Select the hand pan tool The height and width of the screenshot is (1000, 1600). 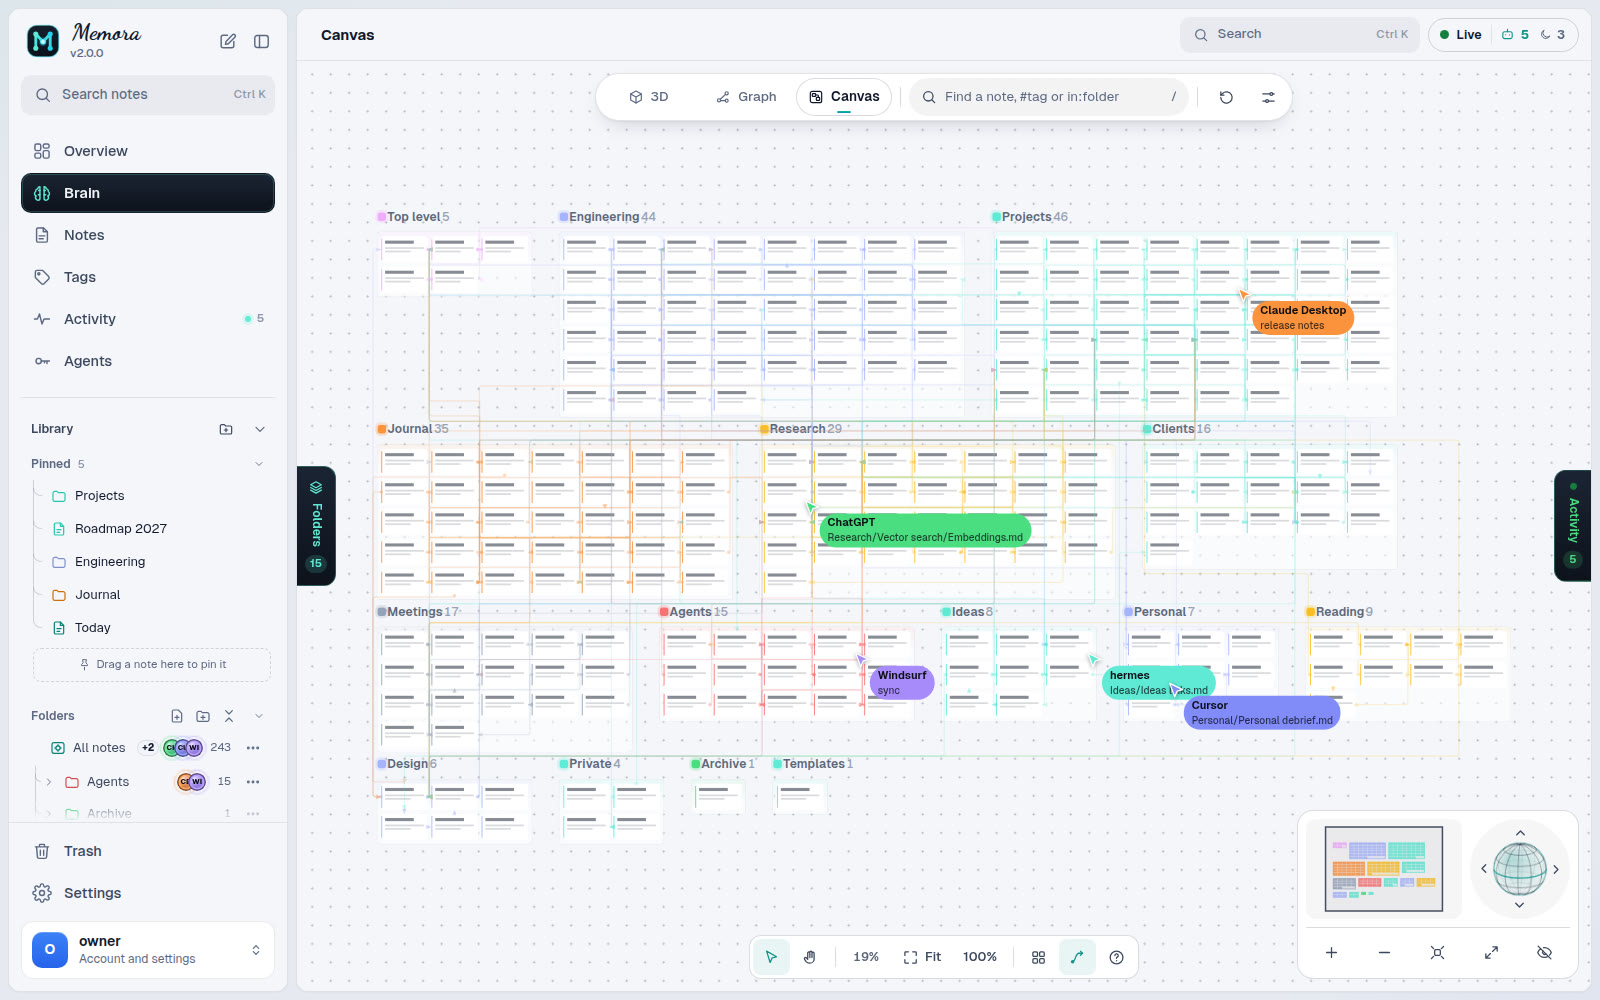click(810, 957)
